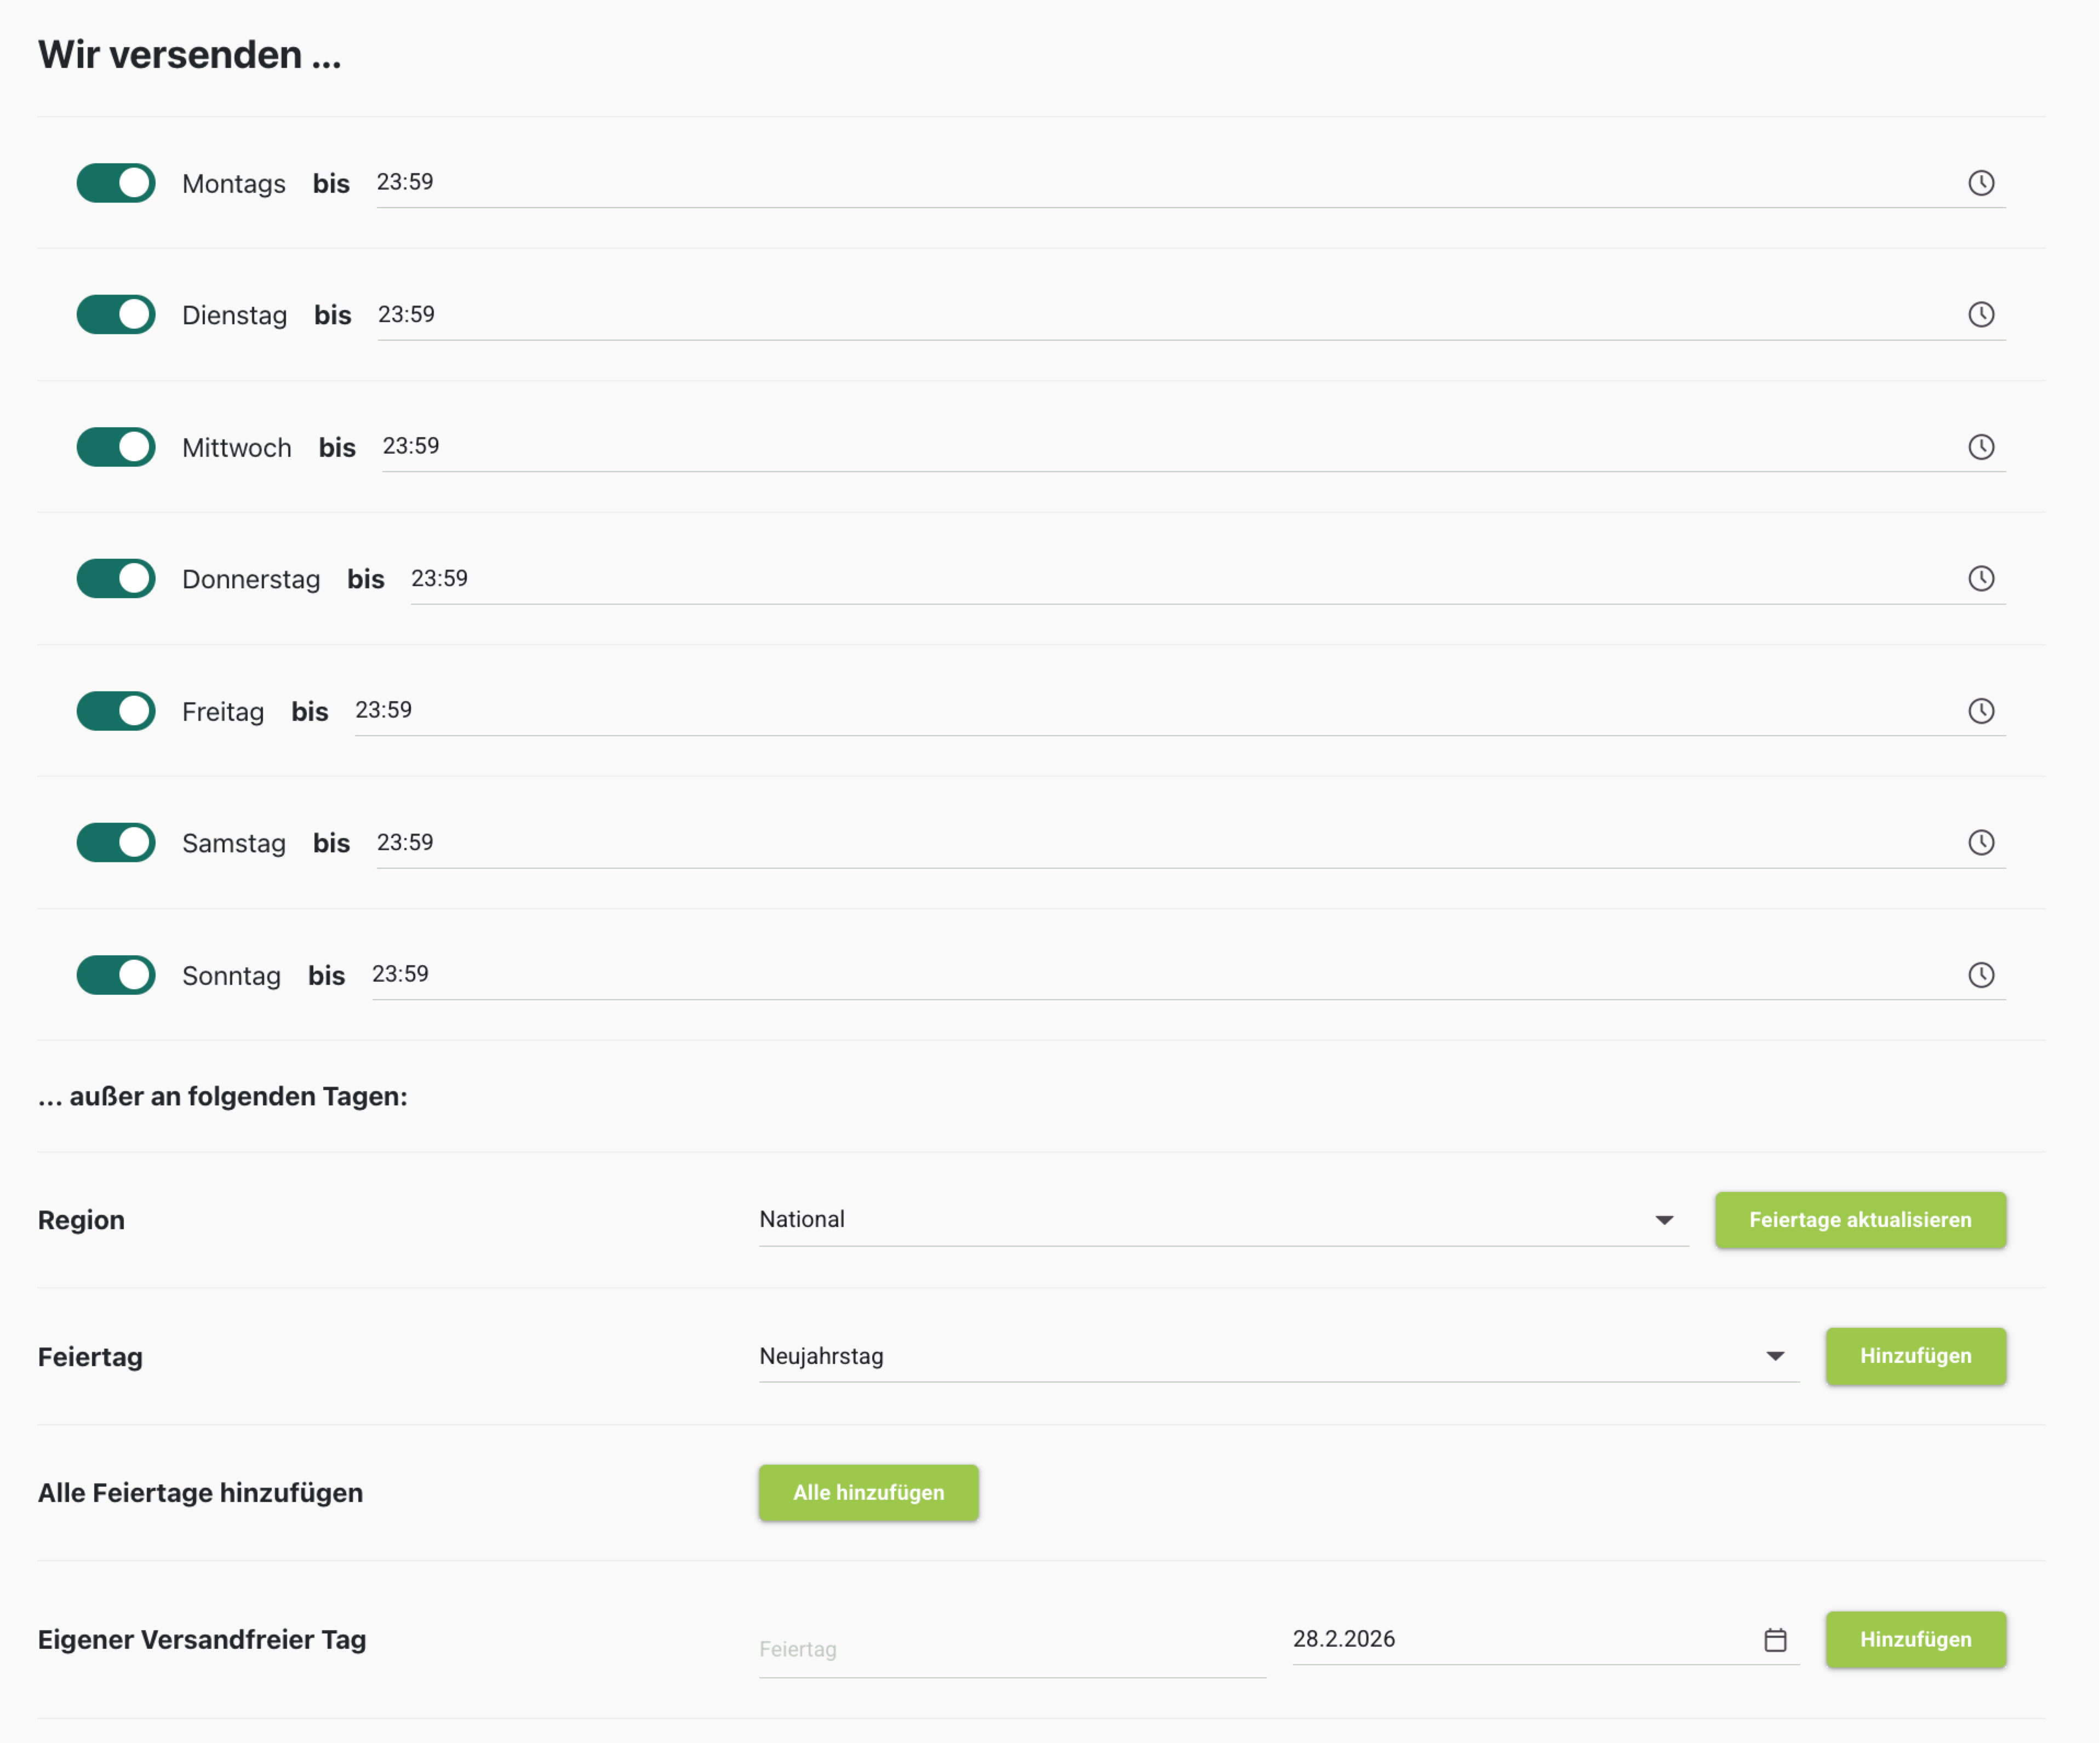Open the Sonntag time picker clock
Screen dimensions: 2100x1743
tap(1980, 975)
